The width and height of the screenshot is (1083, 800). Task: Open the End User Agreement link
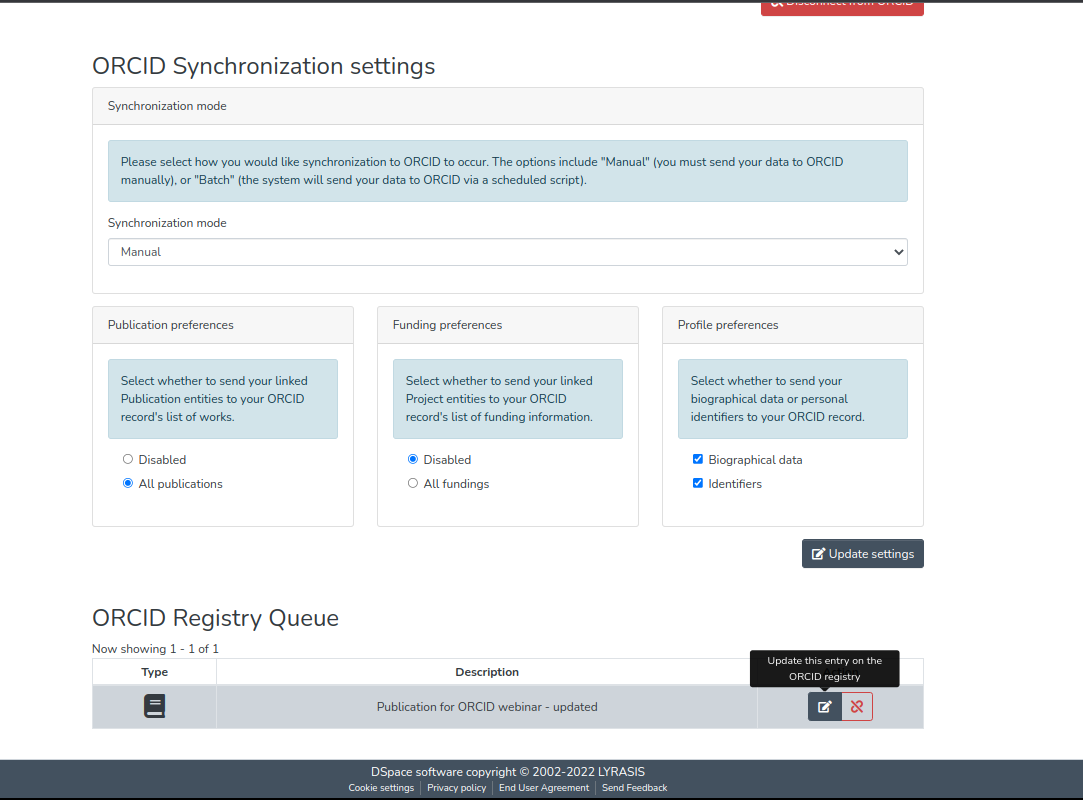(544, 788)
